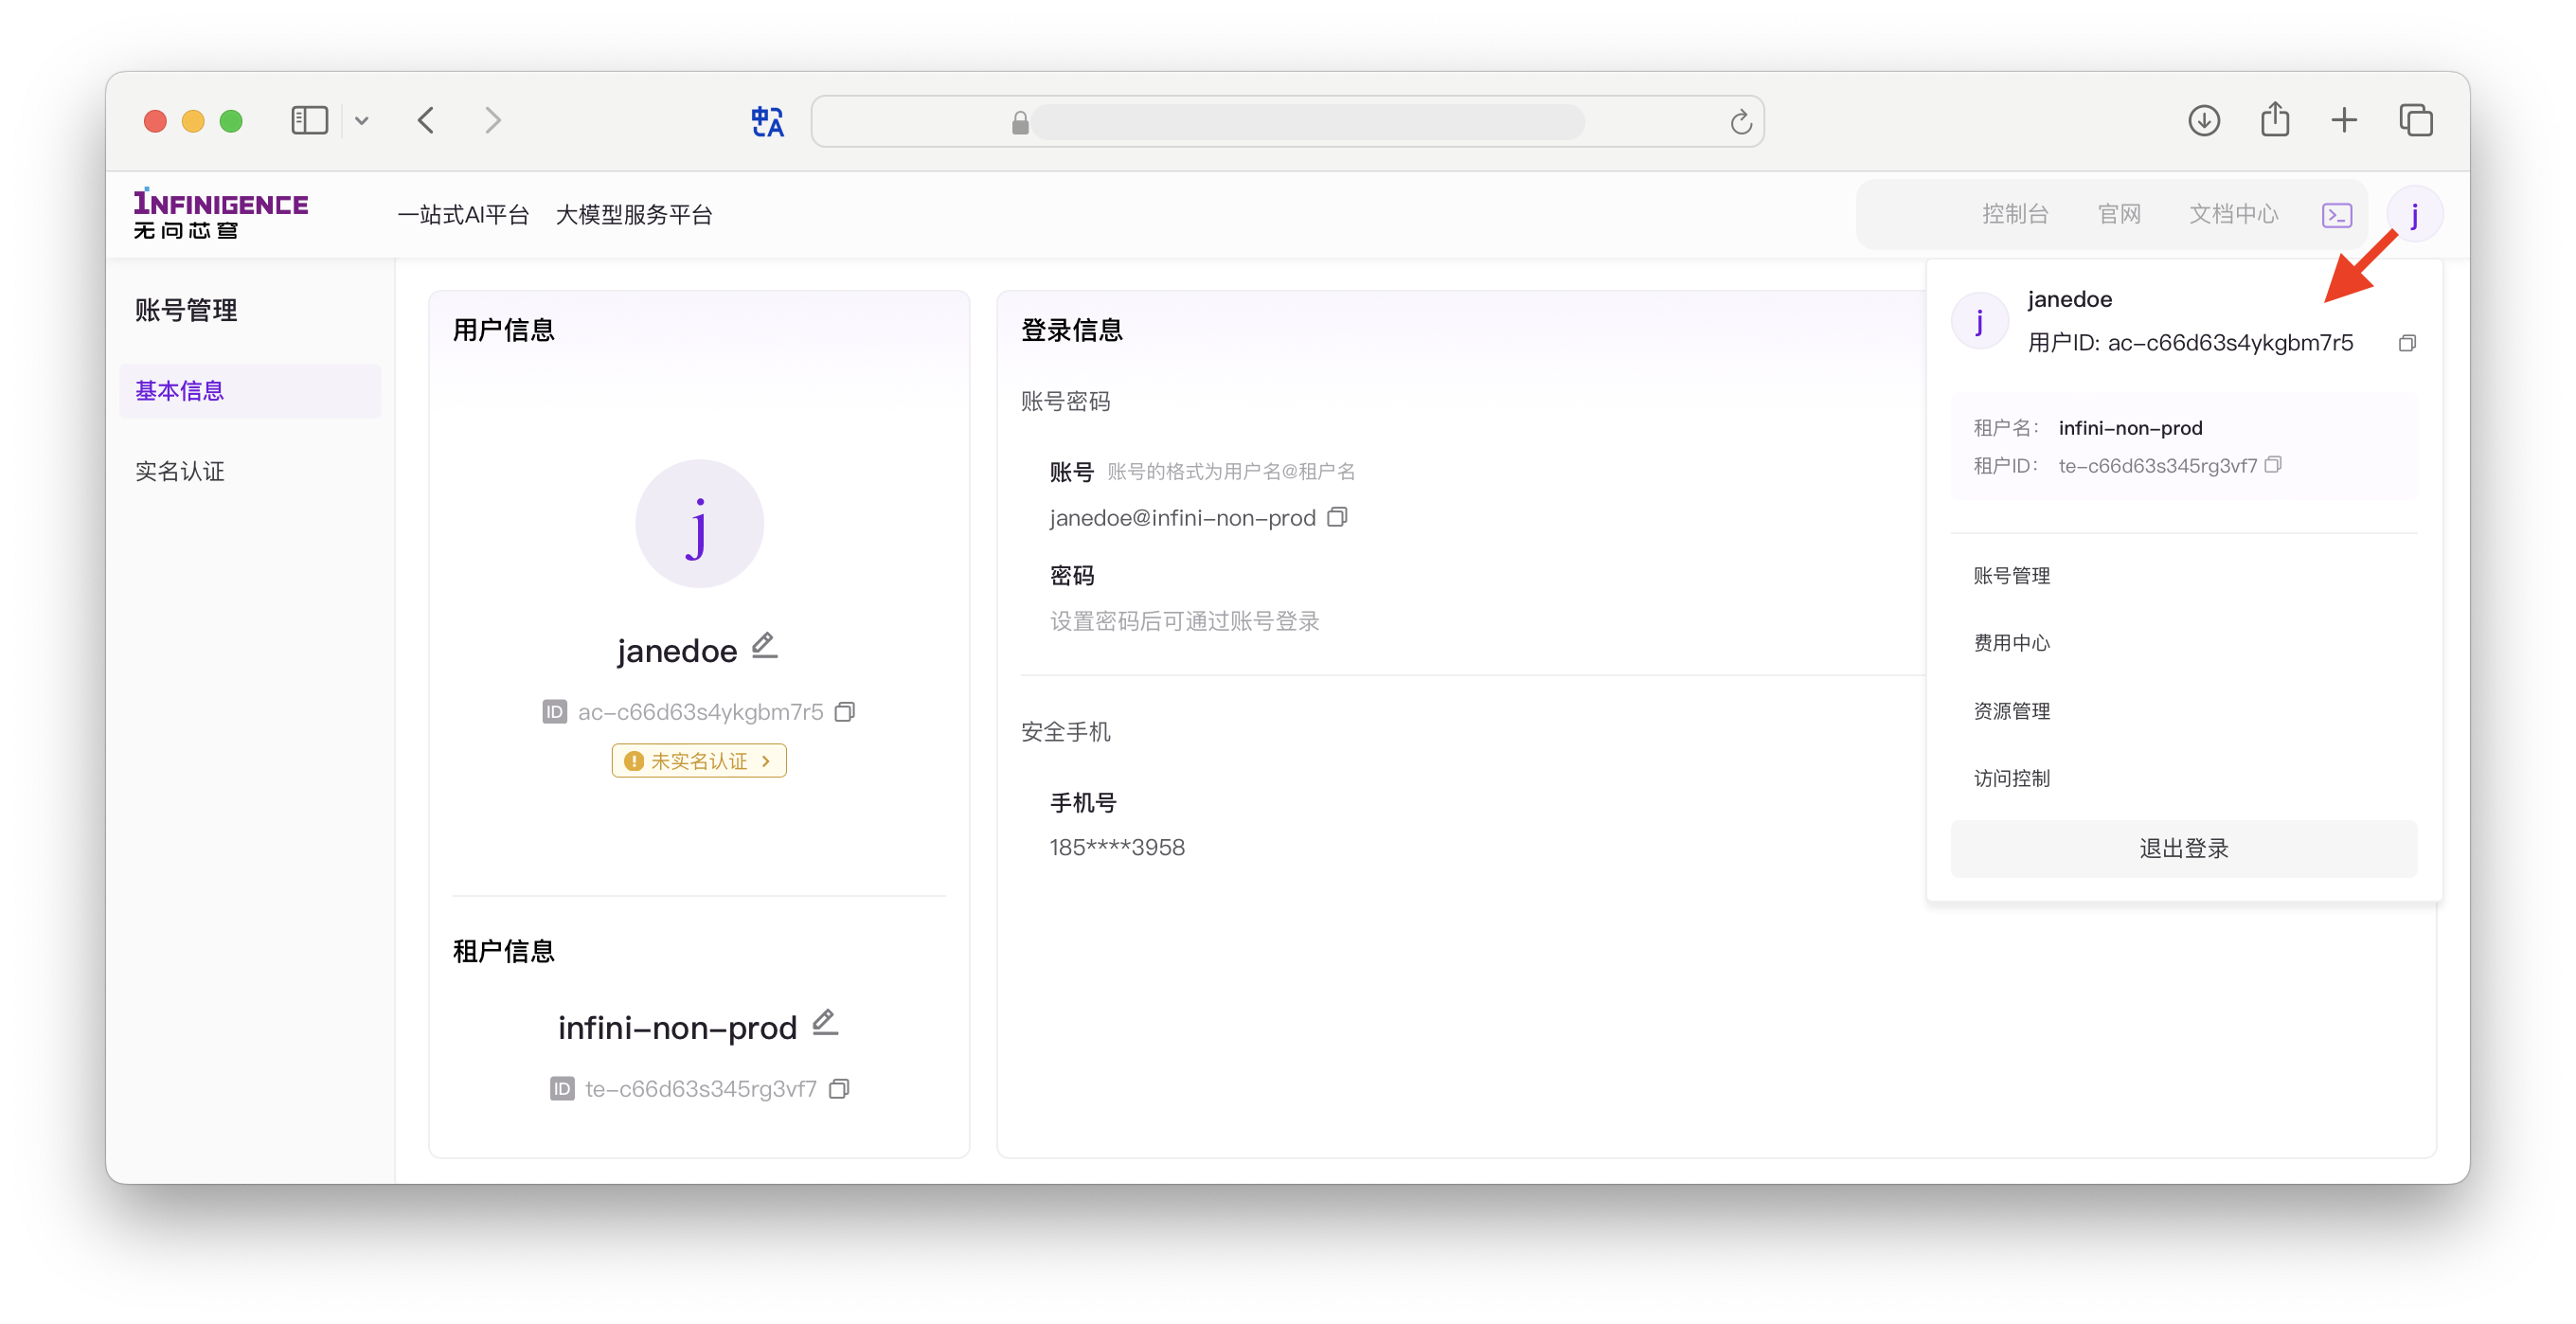This screenshot has height=1324, width=2576.
Task: Click the janedoe name in dropdown panel
Action: click(2069, 299)
